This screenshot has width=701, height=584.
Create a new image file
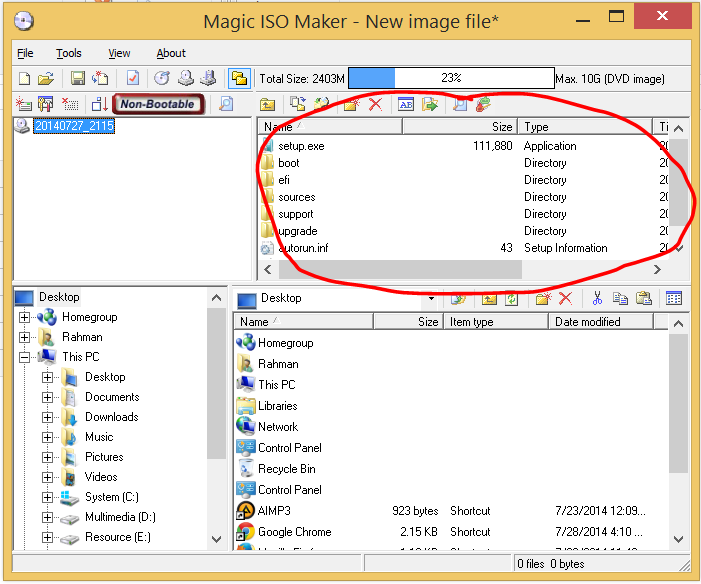pos(24,79)
